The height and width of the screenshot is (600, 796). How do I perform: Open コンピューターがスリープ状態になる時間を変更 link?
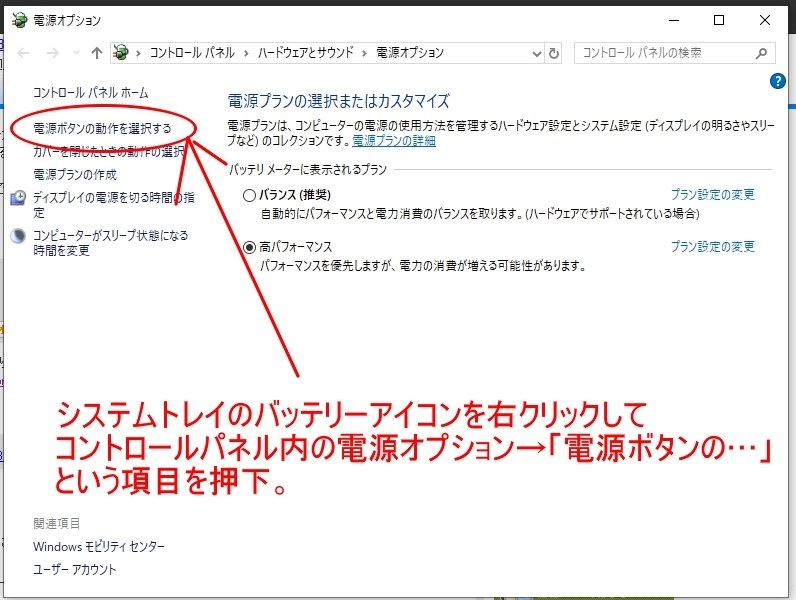(x=111, y=243)
